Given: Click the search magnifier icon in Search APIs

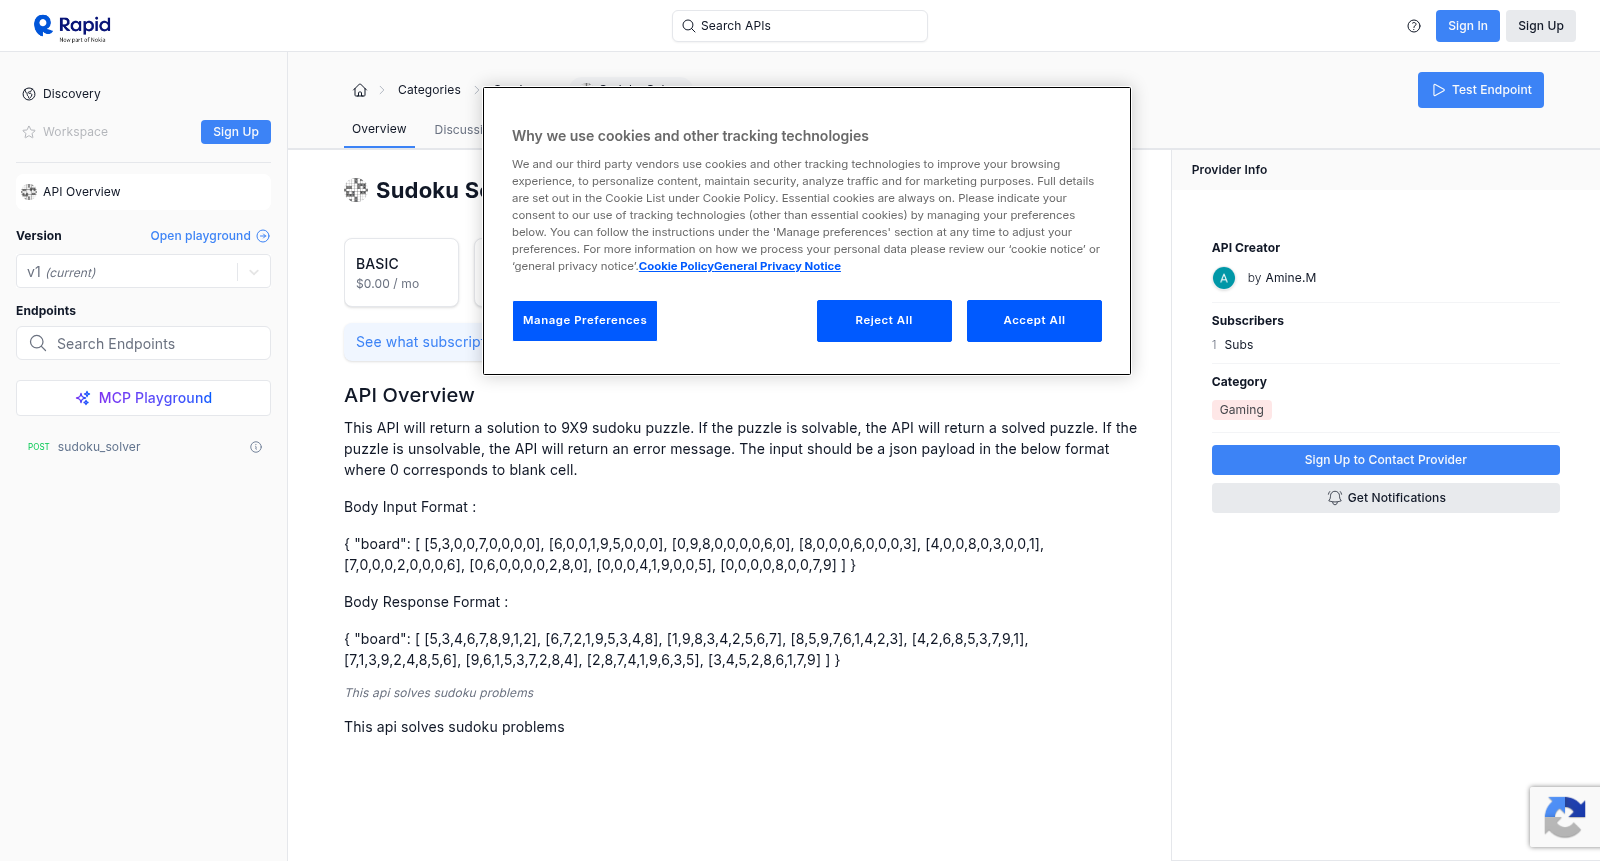Looking at the screenshot, I should (x=688, y=26).
